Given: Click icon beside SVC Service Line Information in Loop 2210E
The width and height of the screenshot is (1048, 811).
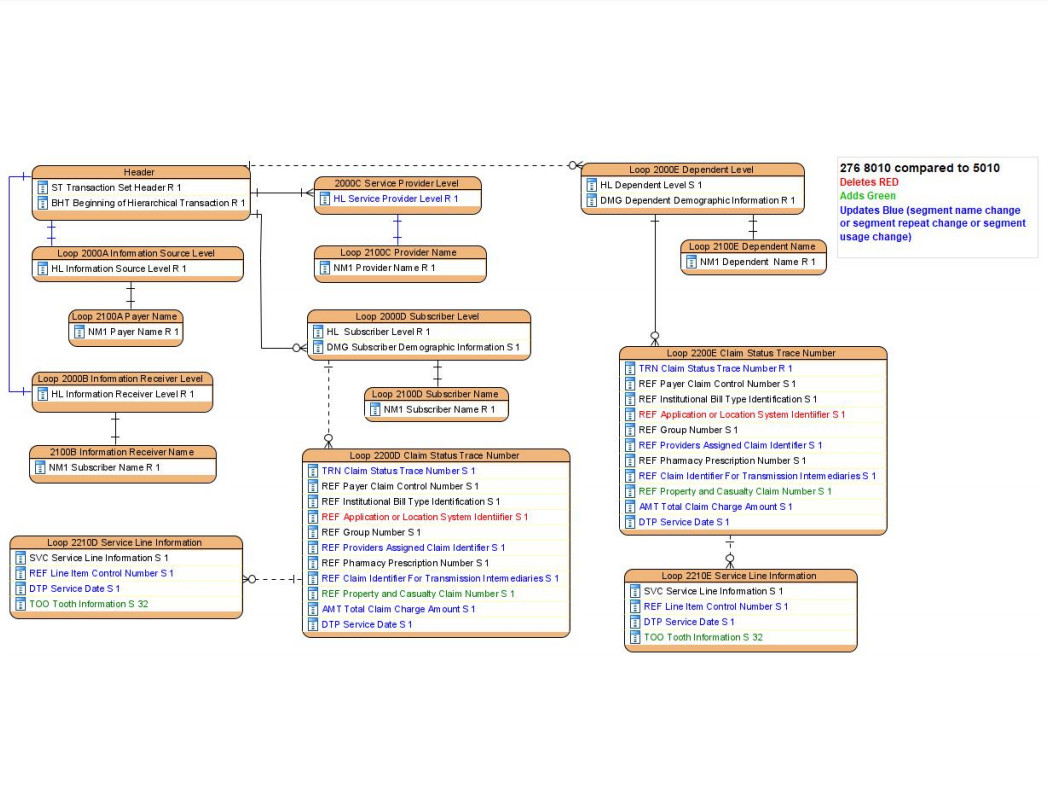Looking at the screenshot, I should click(x=634, y=591).
